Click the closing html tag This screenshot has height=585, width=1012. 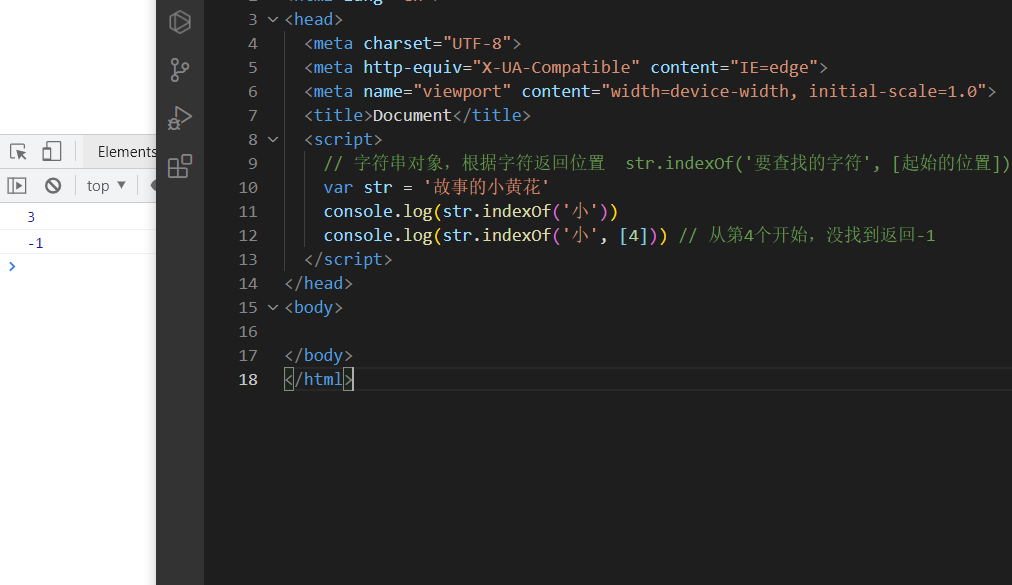319,380
